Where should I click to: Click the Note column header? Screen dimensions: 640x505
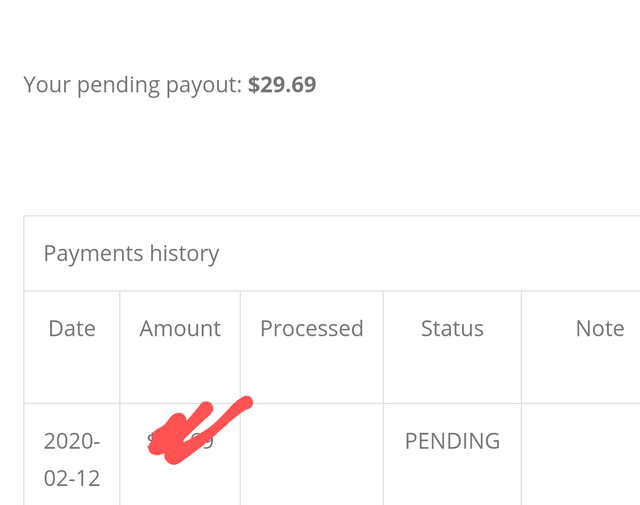(600, 329)
